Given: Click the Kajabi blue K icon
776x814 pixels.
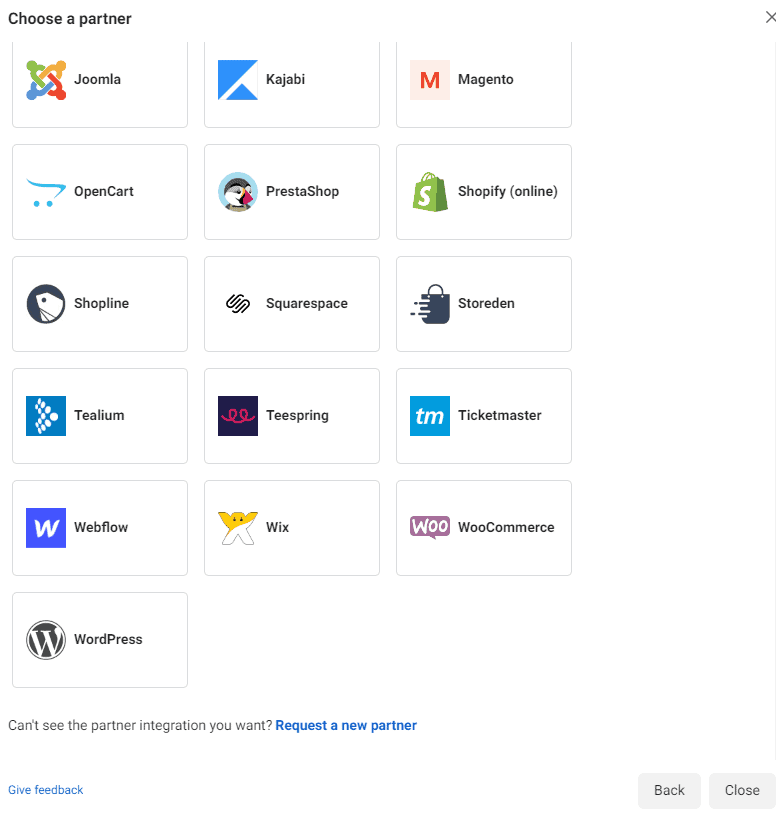Looking at the screenshot, I should pyautogui.click(x=238, y=80).
